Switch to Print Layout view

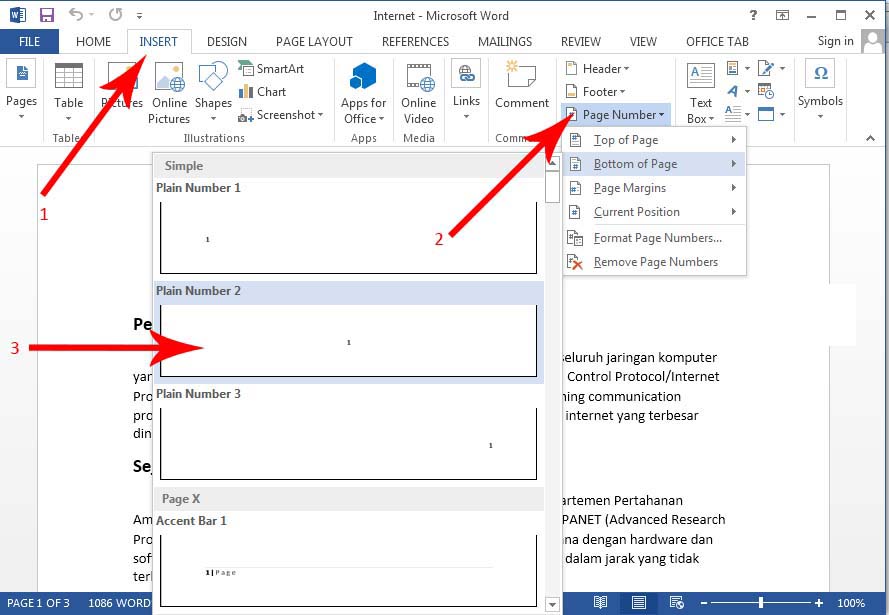[x=638, y=603]
